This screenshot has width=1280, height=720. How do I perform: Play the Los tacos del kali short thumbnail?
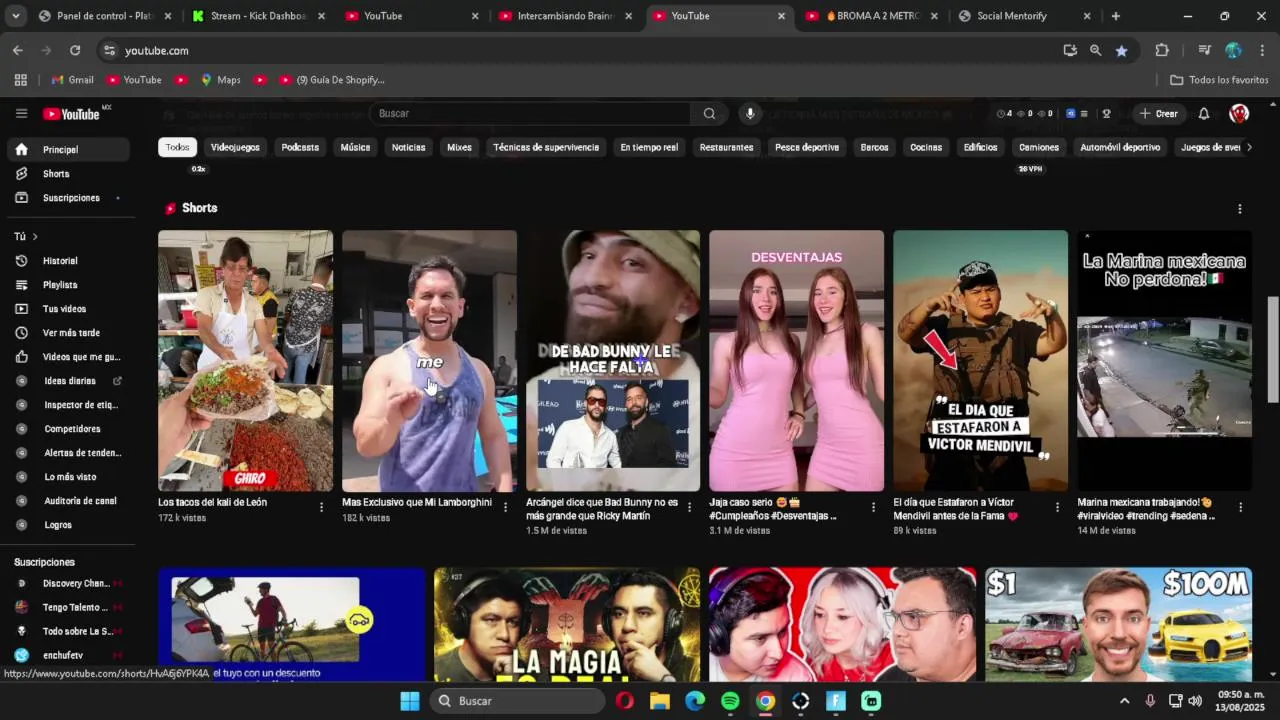[245, 361]
